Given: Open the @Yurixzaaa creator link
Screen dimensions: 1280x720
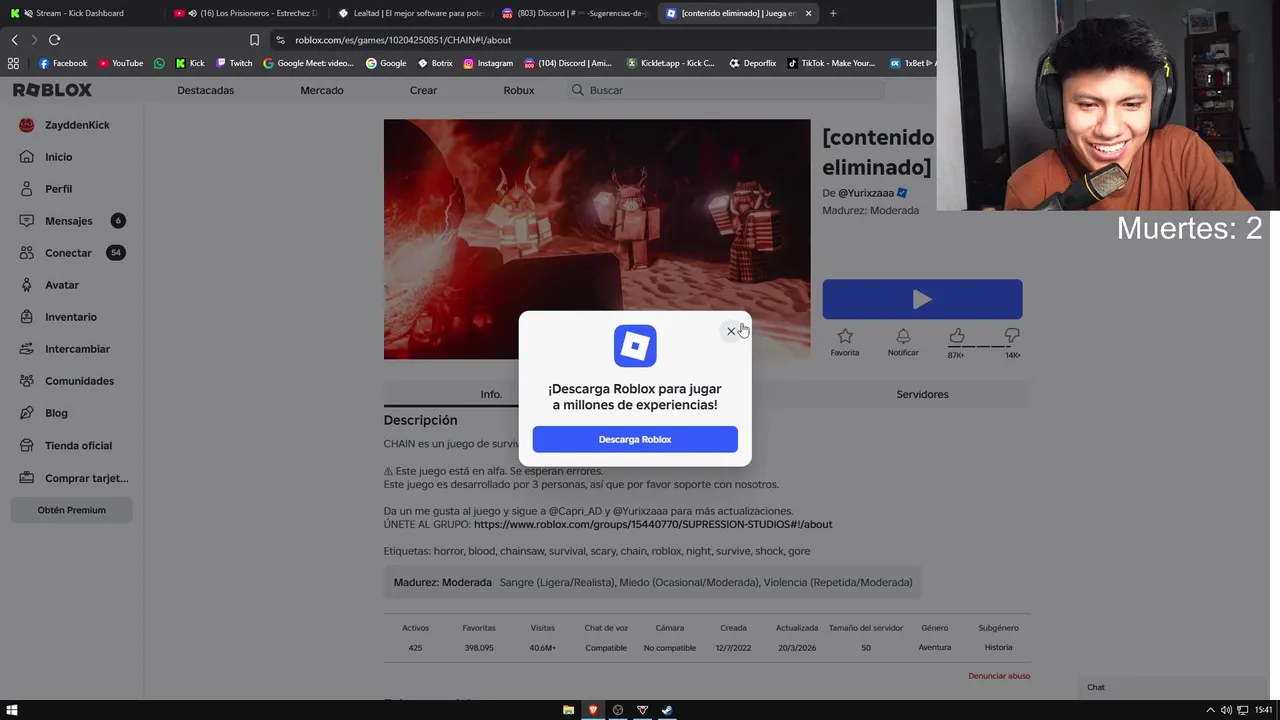Looking at the screenshot, I should coord(866,193).
